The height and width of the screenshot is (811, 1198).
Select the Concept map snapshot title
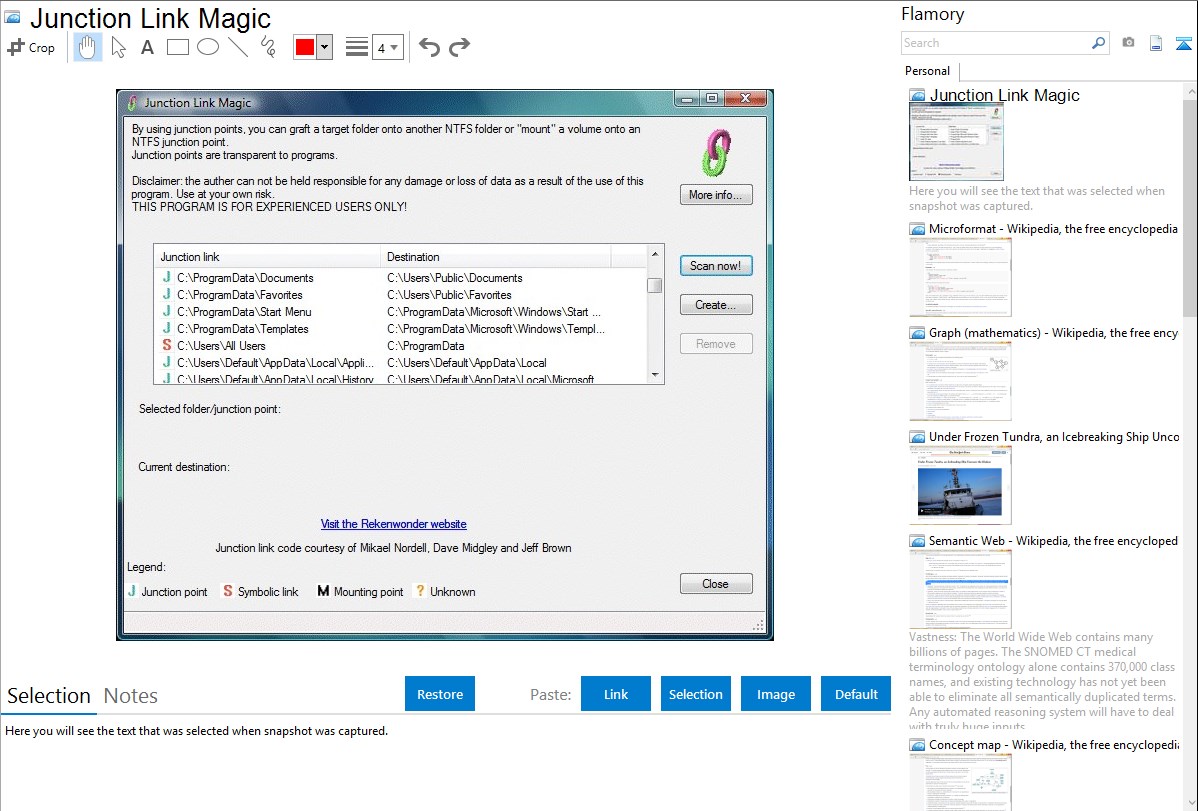[x=1054, y=744]
